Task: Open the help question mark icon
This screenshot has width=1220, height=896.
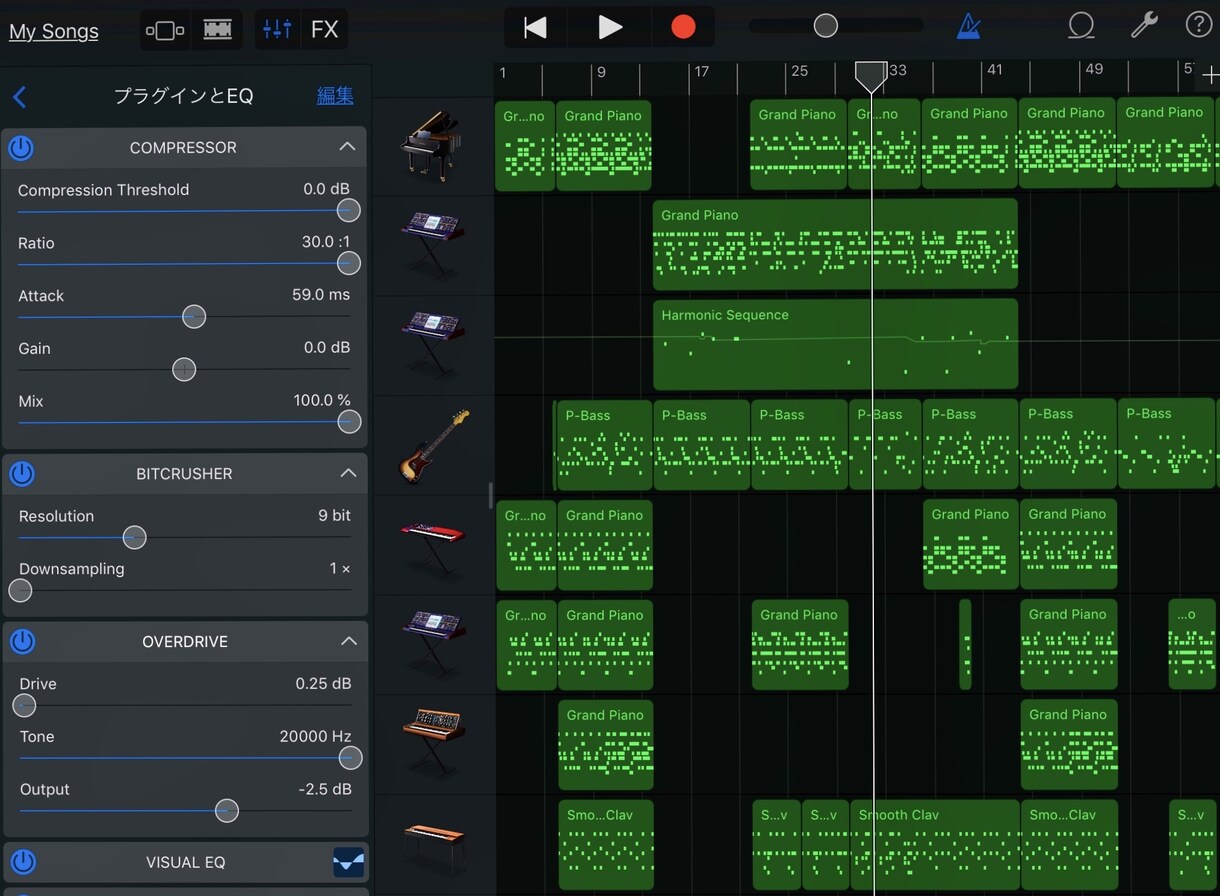Action: pyautogui.click(x=1198, y=26)
